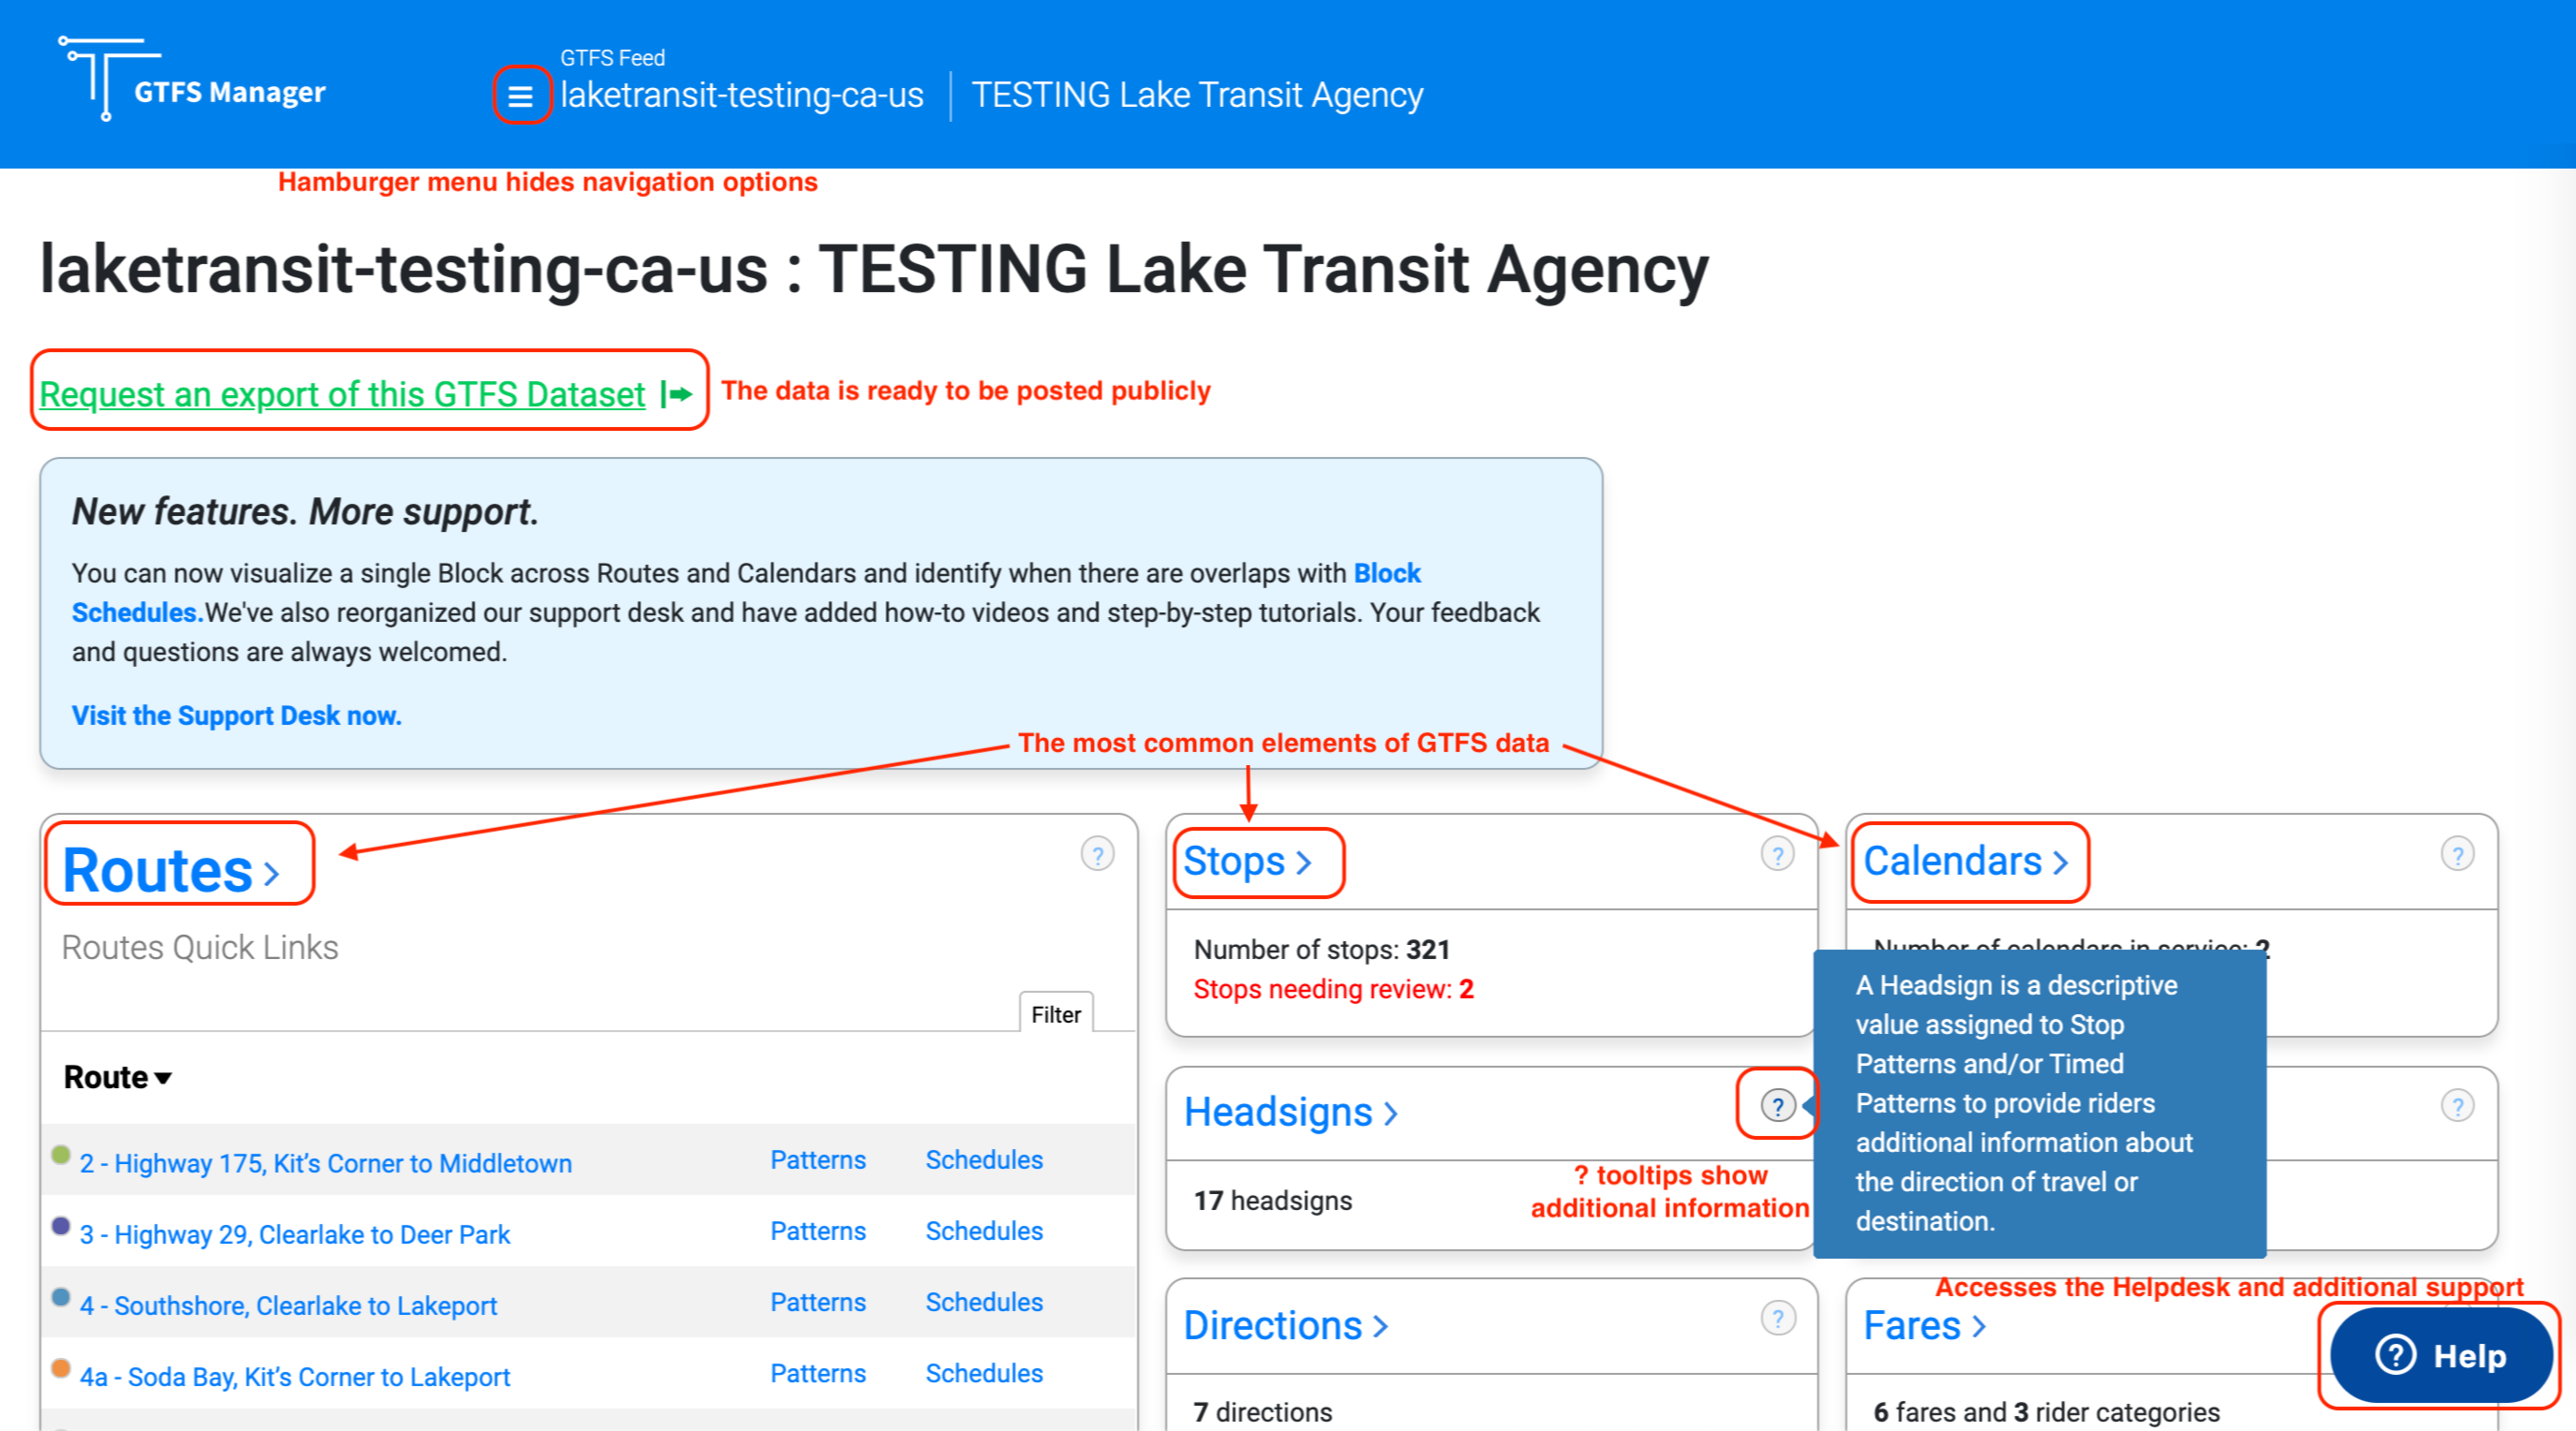
Task: Show the Routes panel help tooltip
Action: [1097, 854]
